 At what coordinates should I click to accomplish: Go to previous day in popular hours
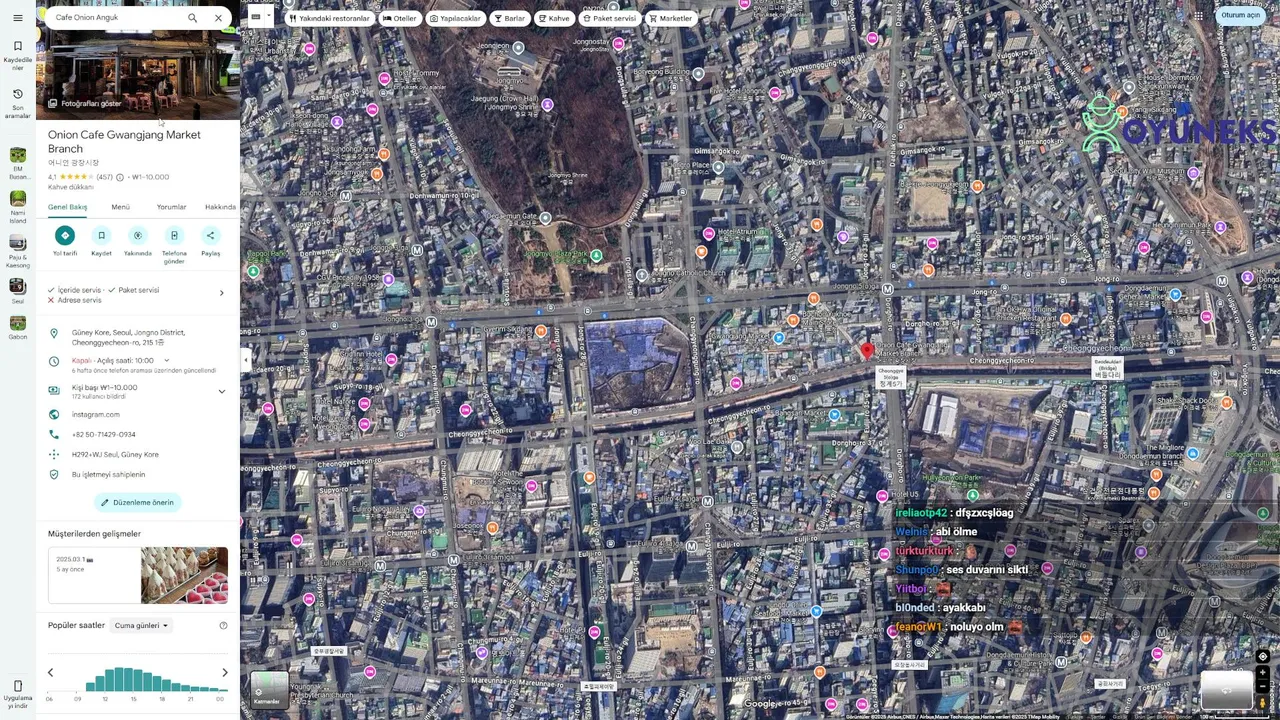click(x=51, y=672)
